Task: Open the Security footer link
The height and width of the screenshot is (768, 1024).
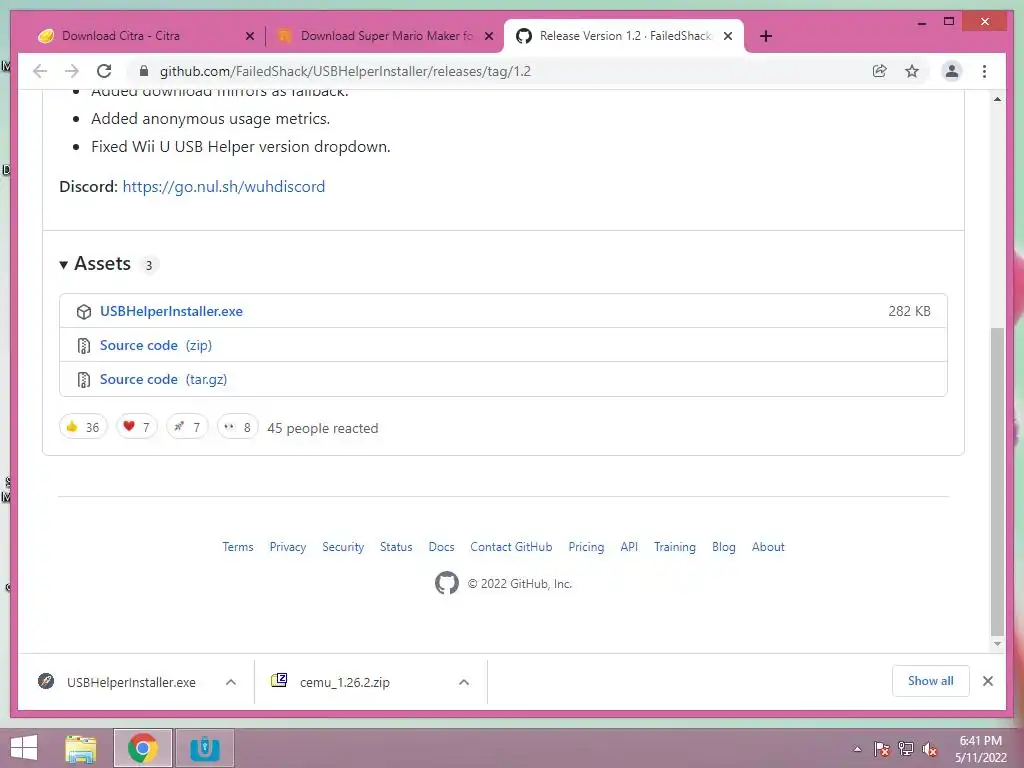Action: tap(343, 547)
